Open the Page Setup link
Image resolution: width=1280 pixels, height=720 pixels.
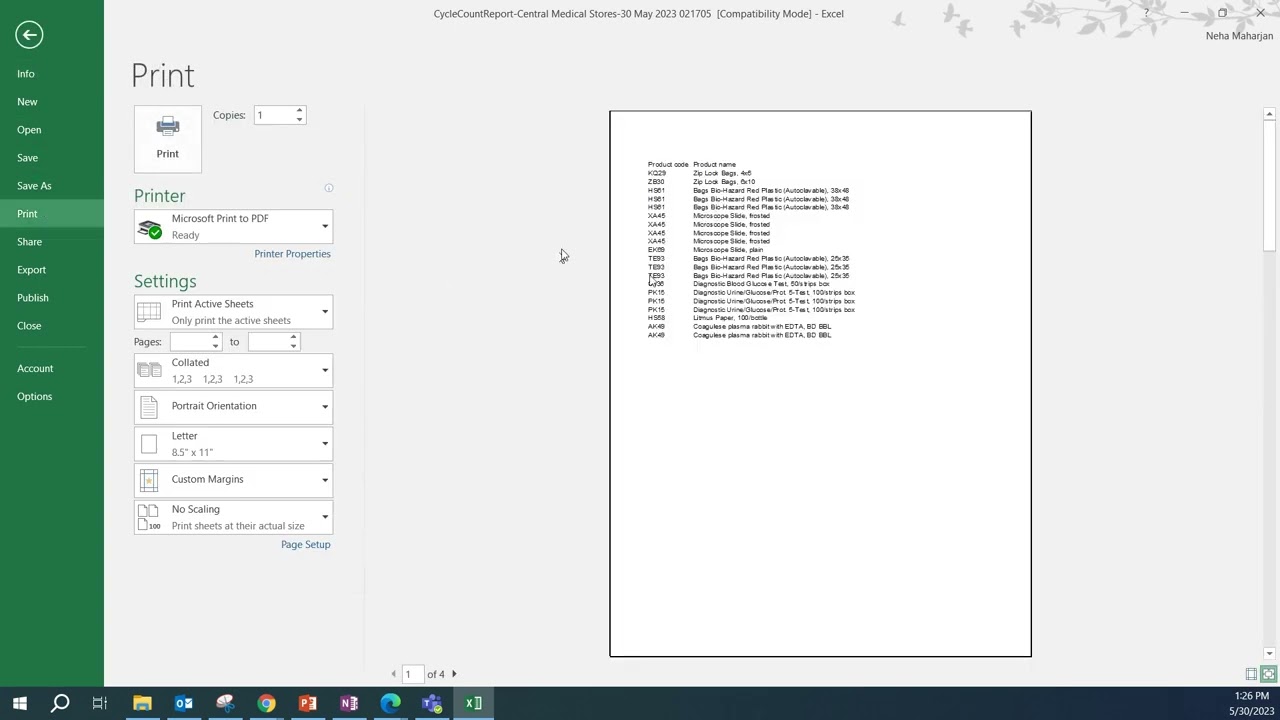(305, 545)
